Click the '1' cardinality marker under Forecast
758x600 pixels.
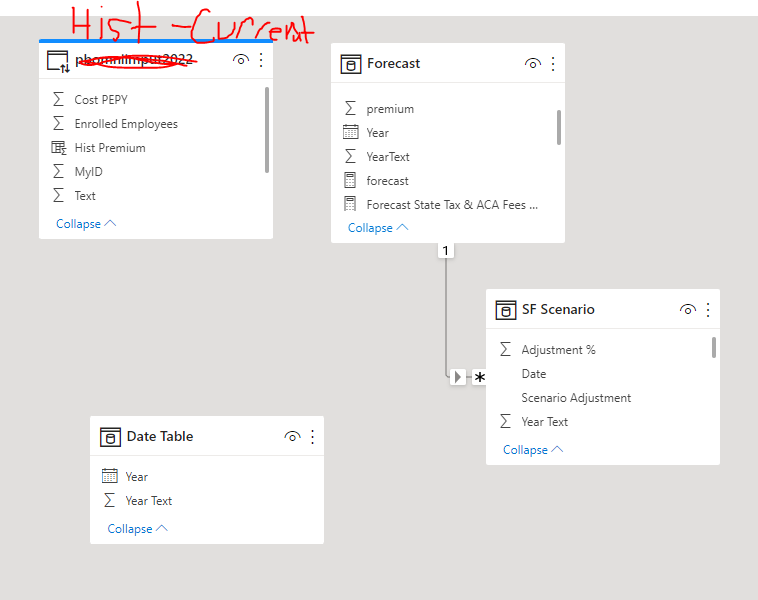(x=446, y=250)
